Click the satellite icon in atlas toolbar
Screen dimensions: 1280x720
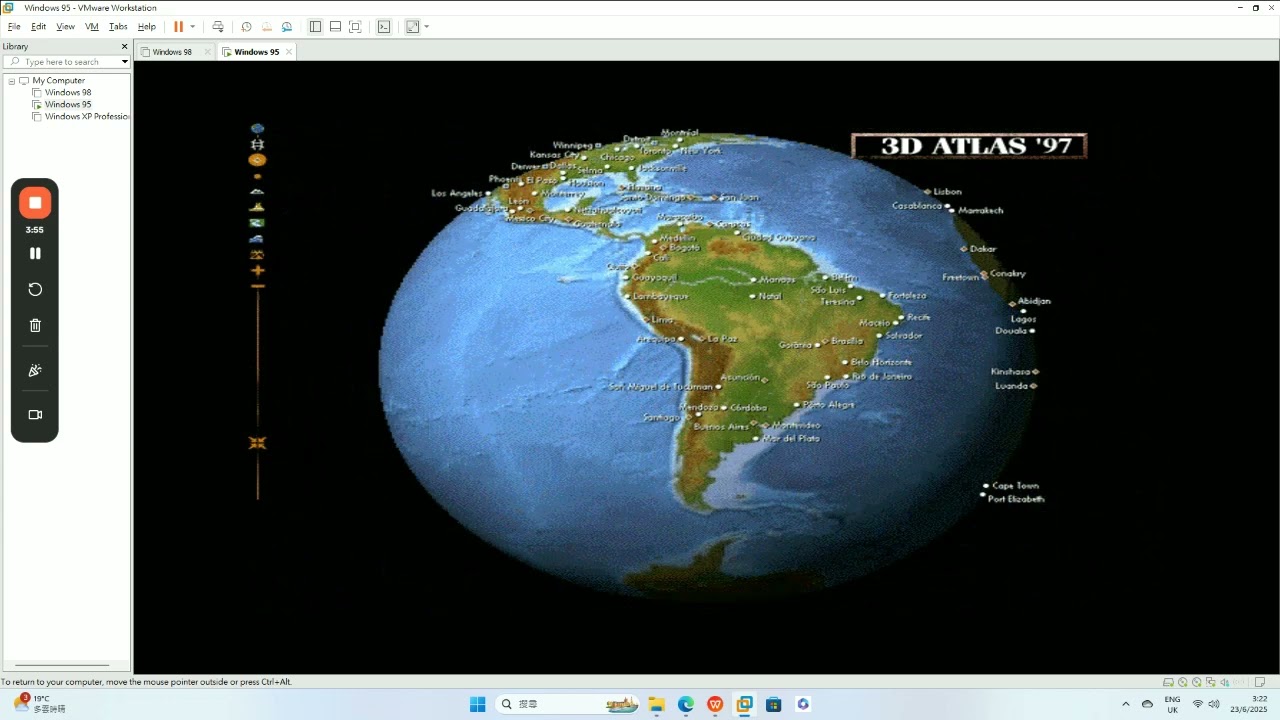258,145
